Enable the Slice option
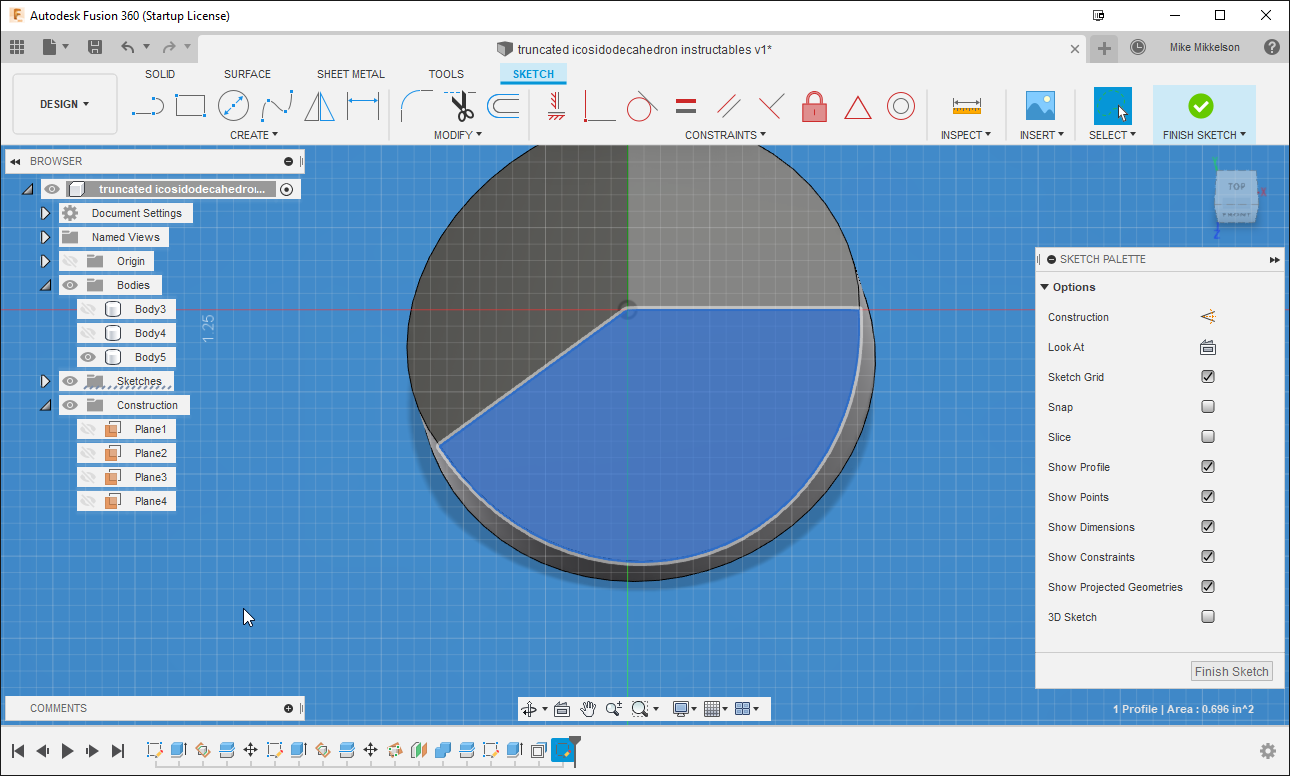The width and height of the screenshot is (1290, 776). pyautogui.click(x=1207, y=436)
